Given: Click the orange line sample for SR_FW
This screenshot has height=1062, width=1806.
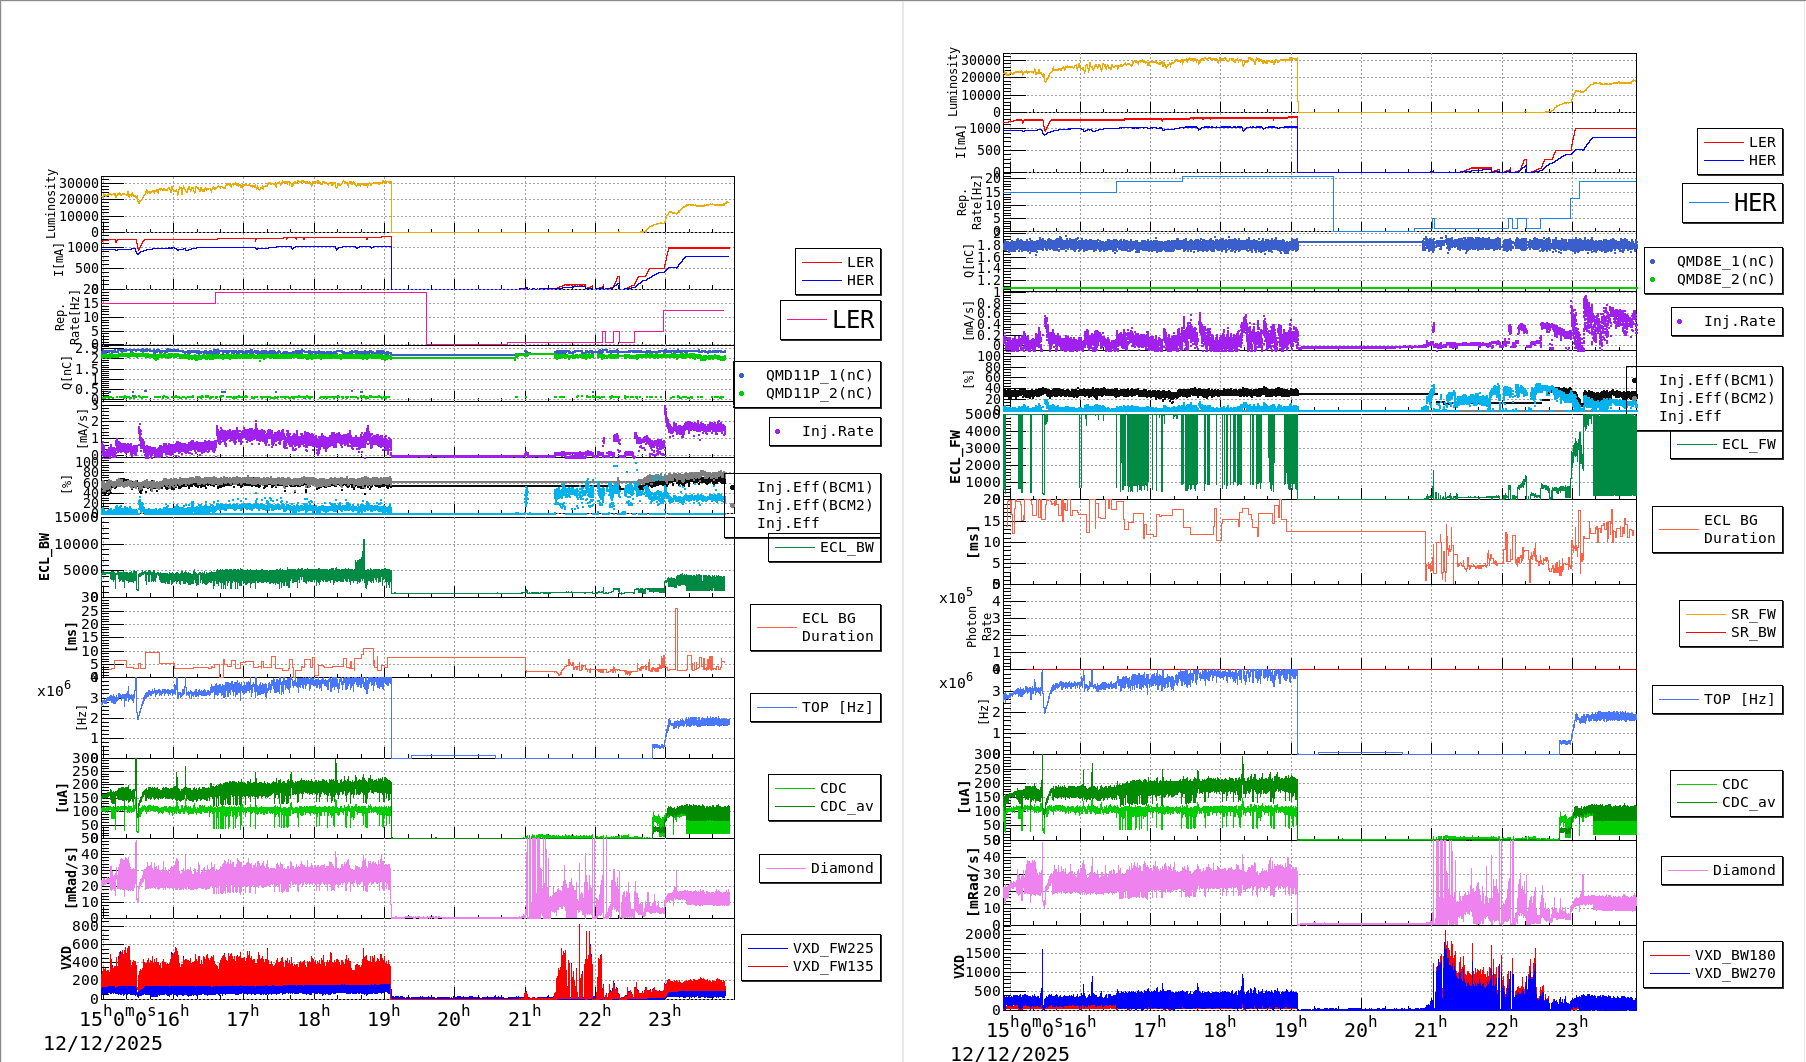Looking at the screenshot, I should pos(1705,614).
